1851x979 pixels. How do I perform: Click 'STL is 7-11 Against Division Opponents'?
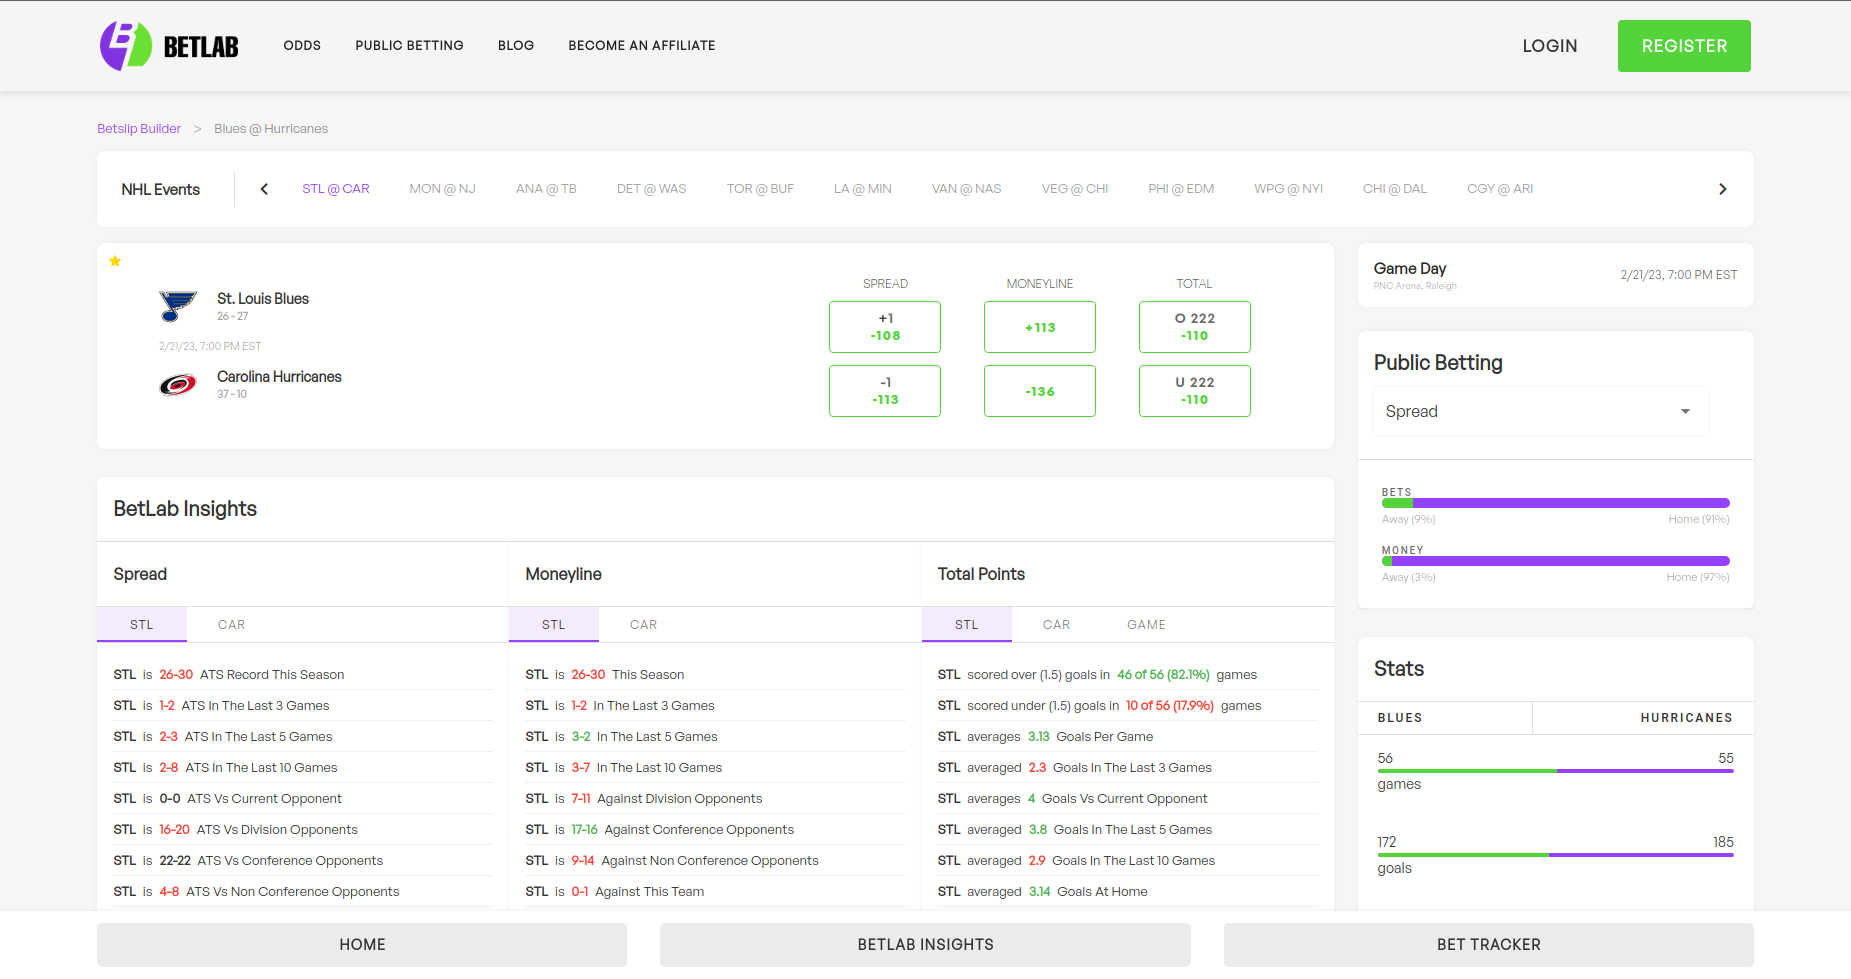pyautogui.click(x=715, y=799)
